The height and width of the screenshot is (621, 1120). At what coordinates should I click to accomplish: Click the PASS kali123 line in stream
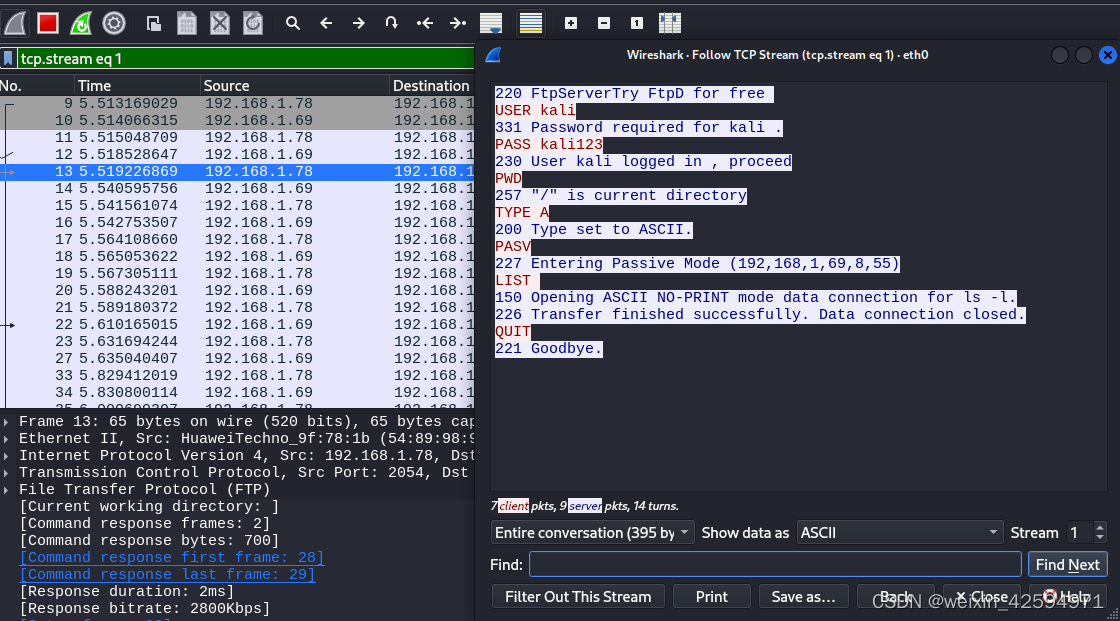pos(549,144)
